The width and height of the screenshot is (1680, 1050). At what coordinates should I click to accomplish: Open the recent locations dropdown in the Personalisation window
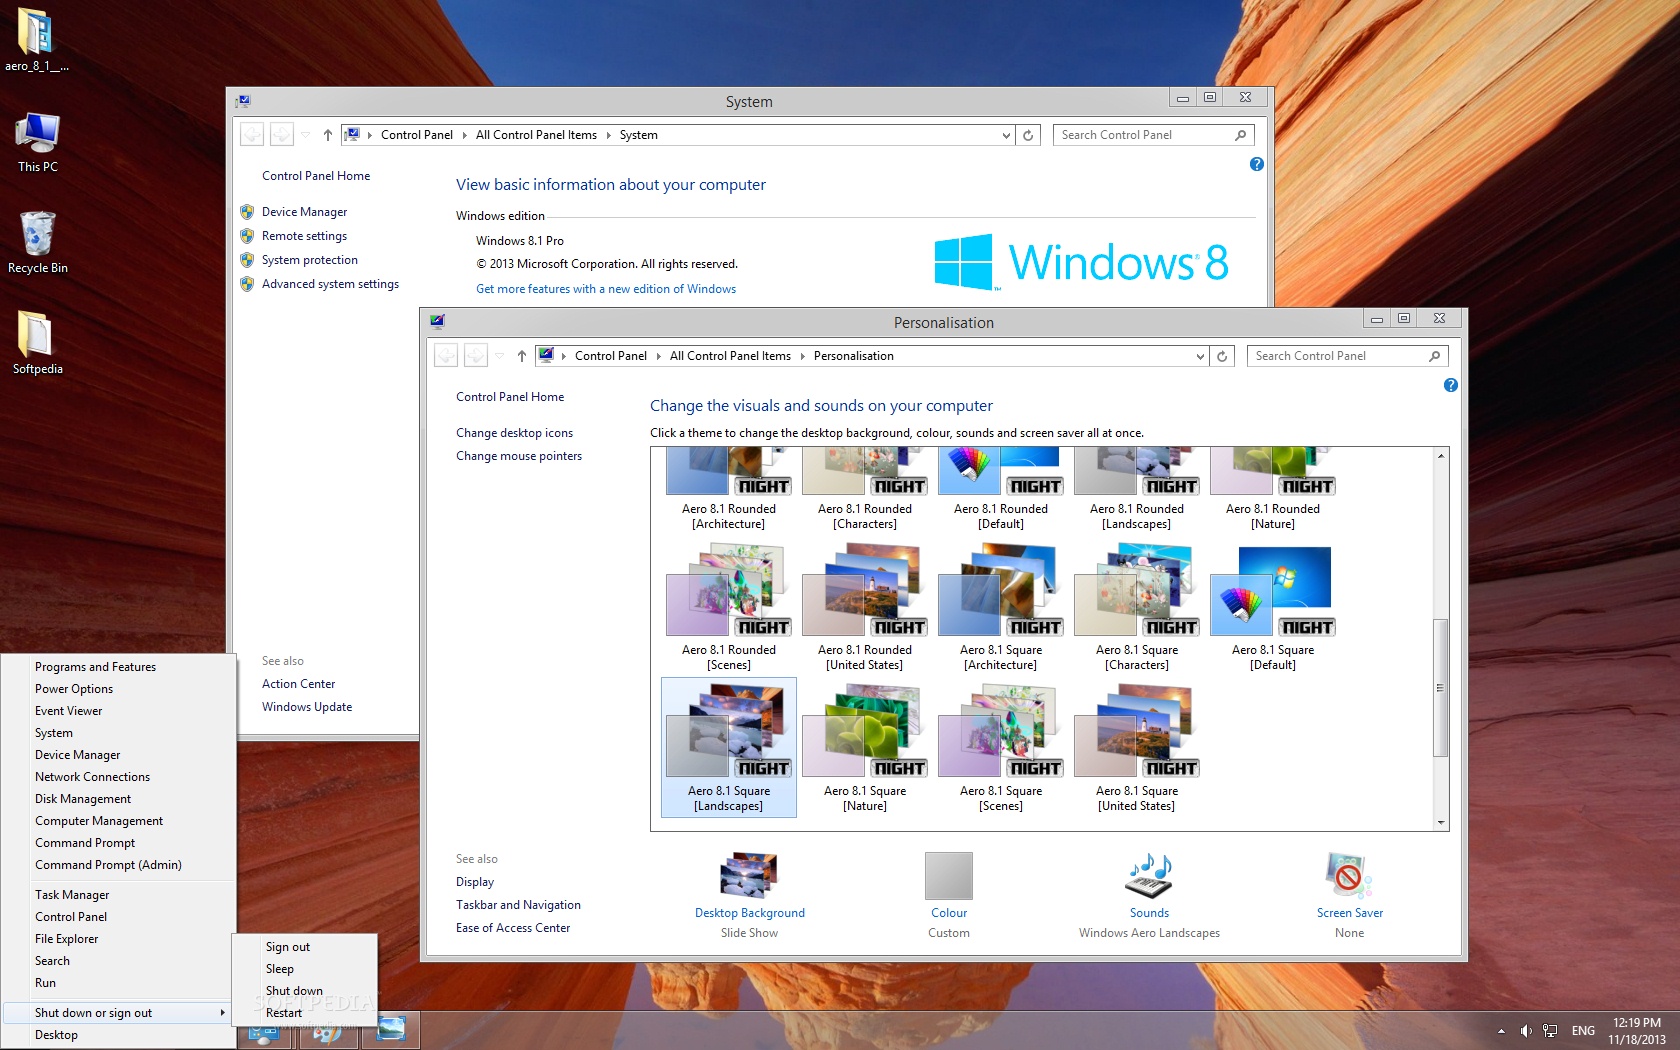(x=499, y=355)
